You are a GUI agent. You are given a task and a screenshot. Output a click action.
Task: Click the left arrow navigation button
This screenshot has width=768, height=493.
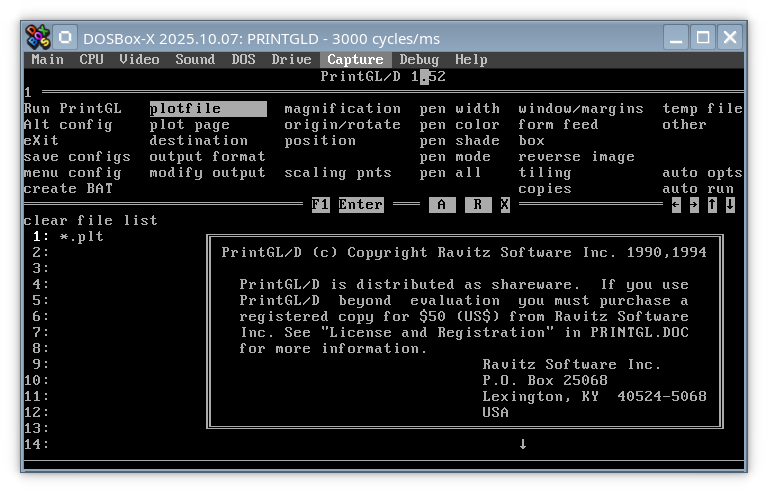click(x=676, y=205)
